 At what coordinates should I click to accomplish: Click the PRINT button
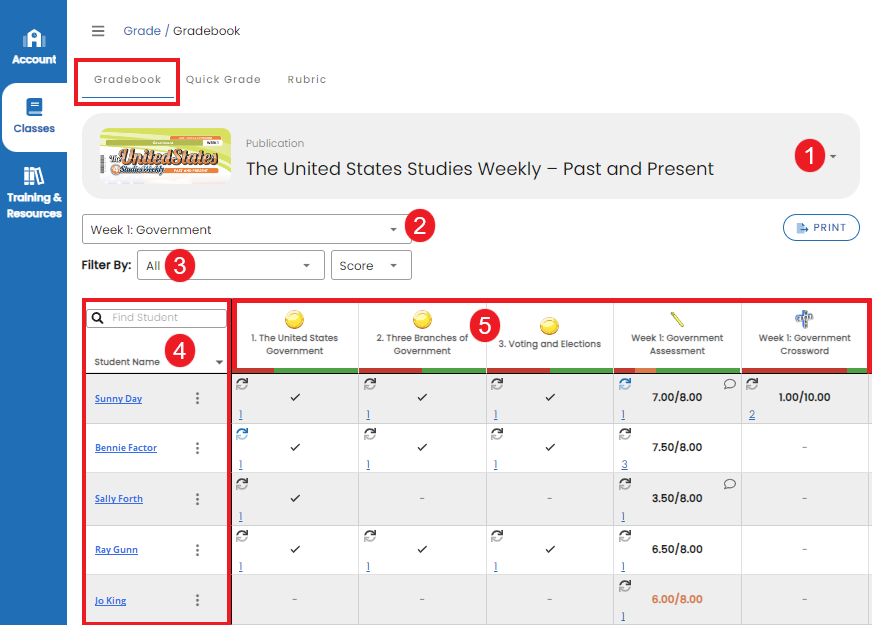(821, 227)
